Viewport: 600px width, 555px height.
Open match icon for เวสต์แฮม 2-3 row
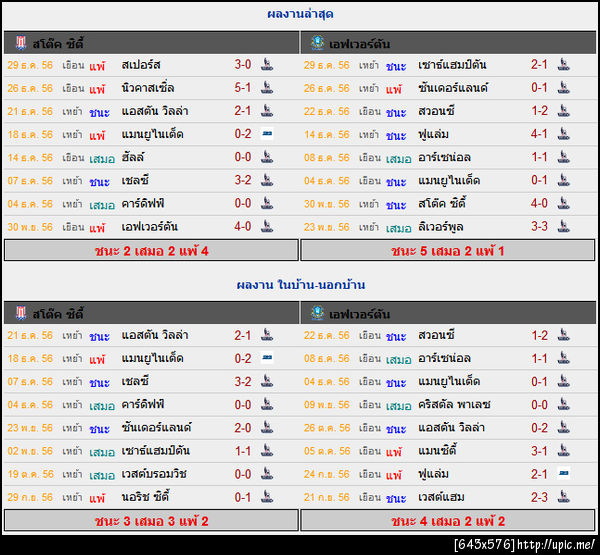point(563,497)
